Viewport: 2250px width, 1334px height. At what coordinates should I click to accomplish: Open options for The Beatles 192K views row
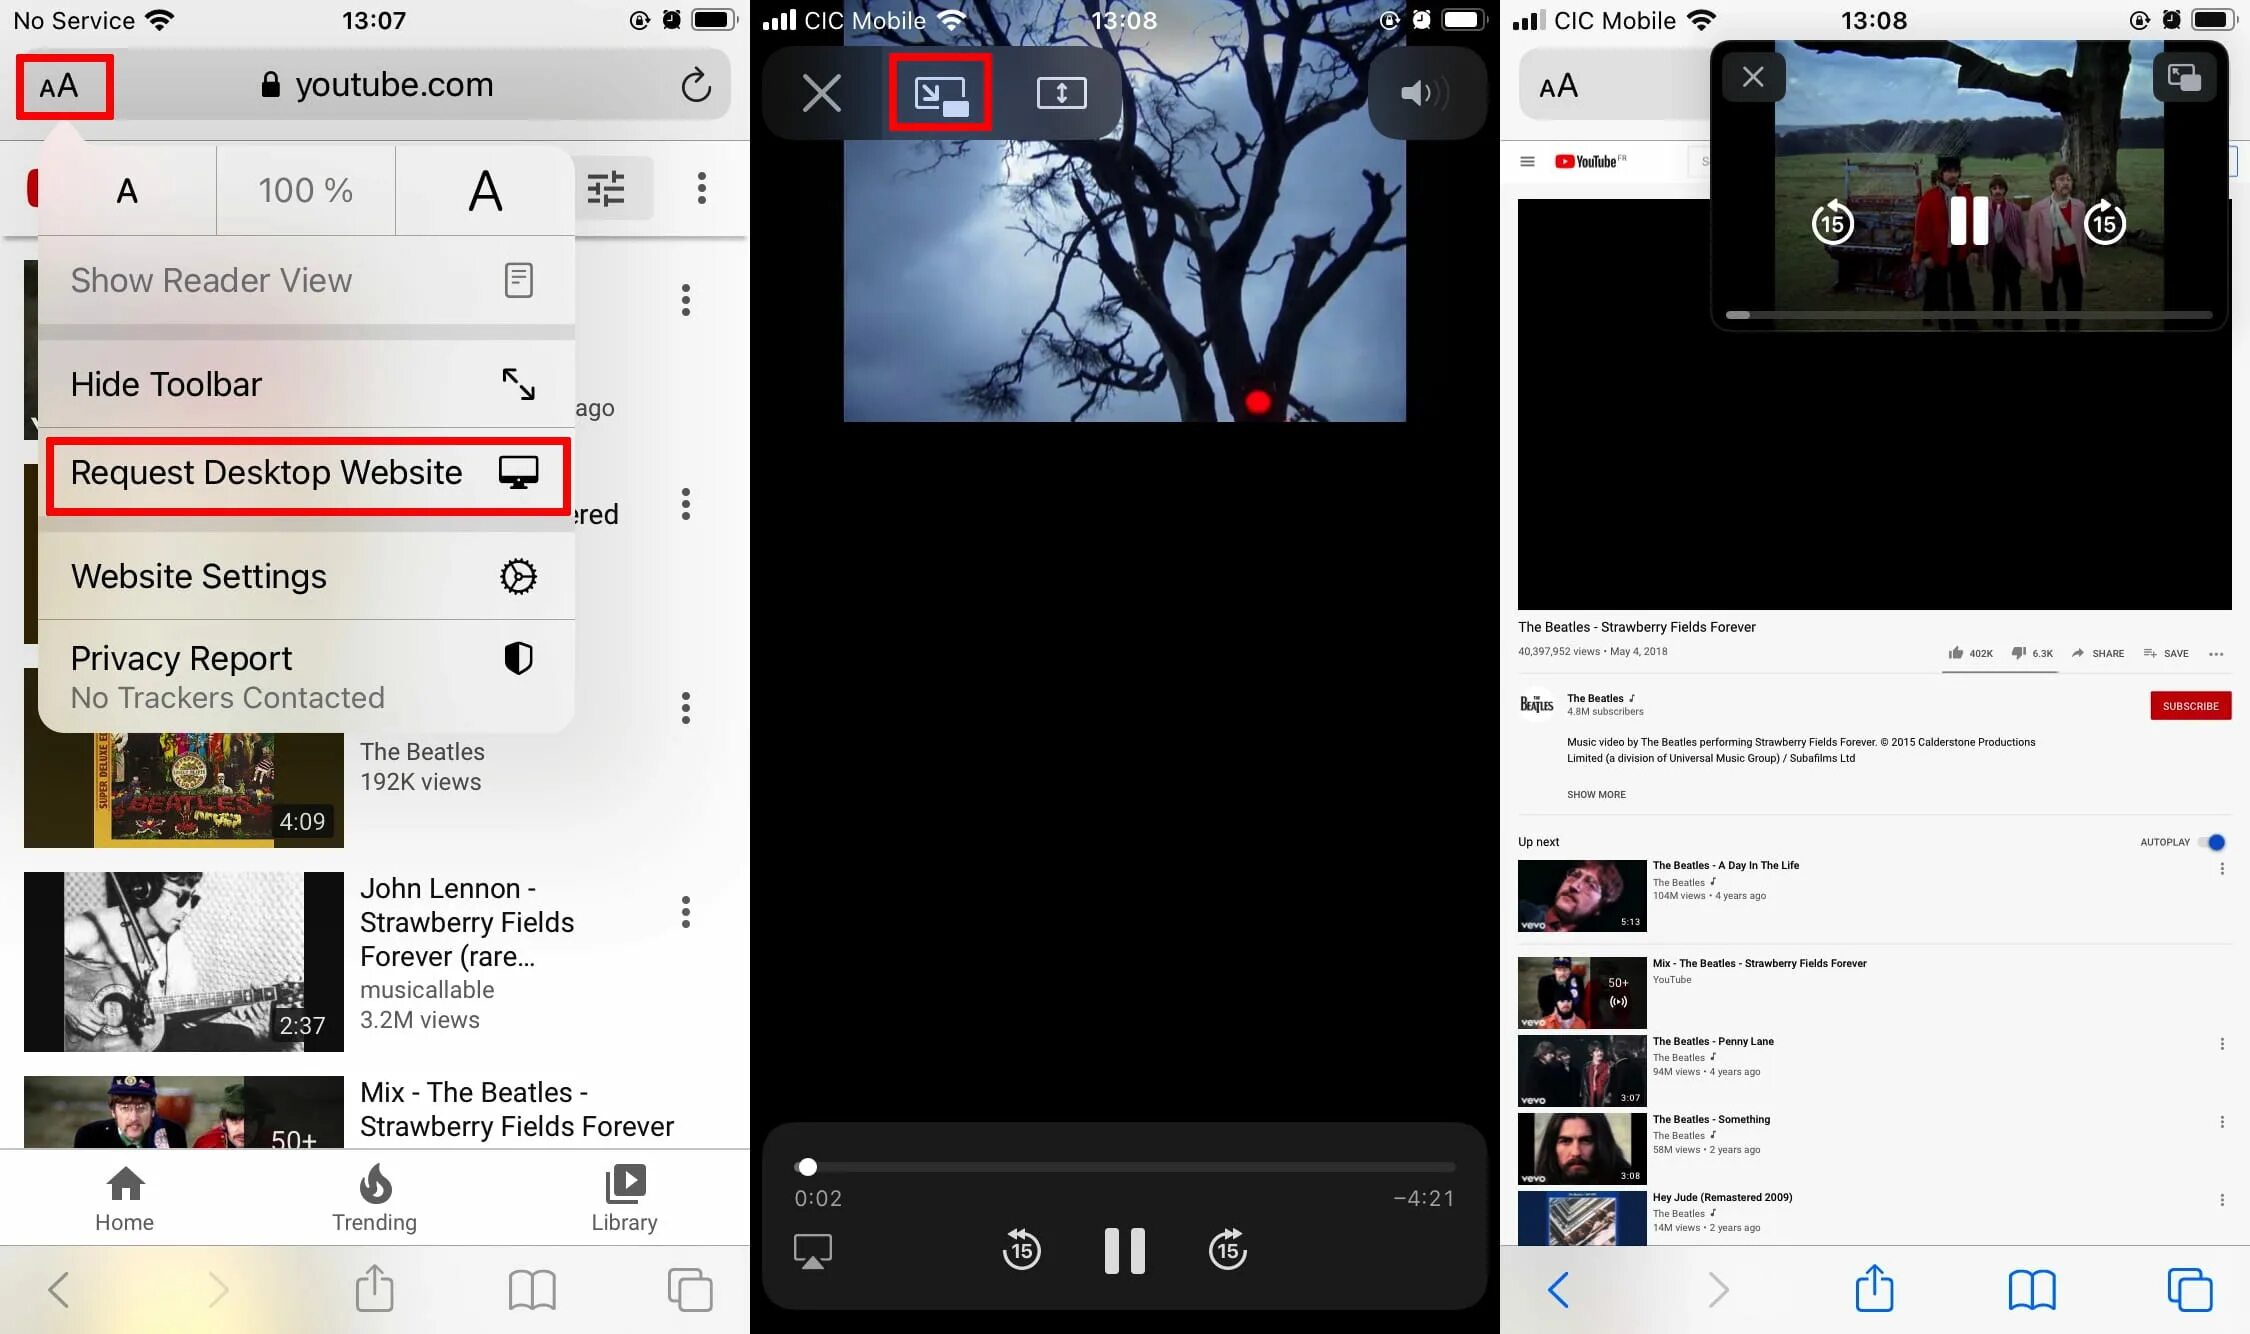686,708
